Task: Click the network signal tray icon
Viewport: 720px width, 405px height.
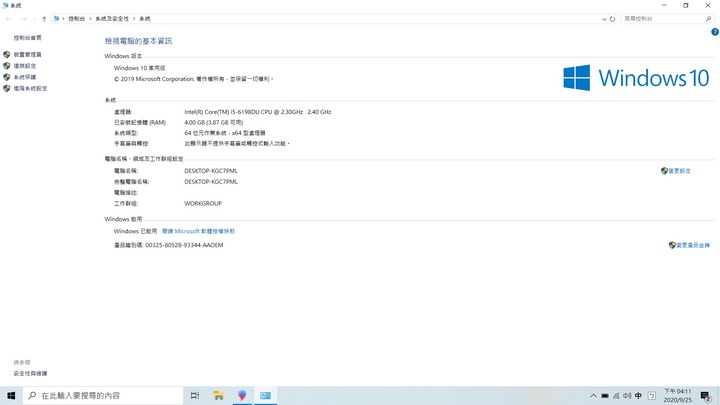Action: (616, 396)
